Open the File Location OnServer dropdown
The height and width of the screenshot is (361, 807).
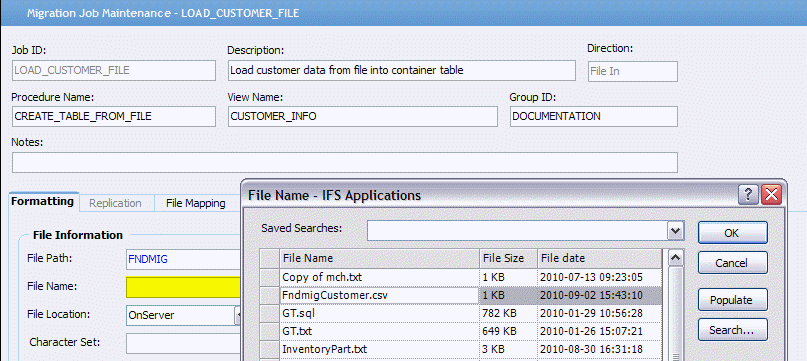[x=238, y=315]
